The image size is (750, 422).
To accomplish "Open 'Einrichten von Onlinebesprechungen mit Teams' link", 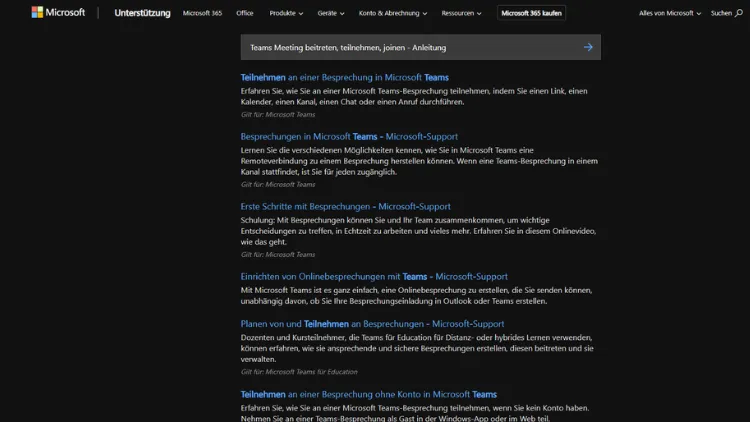I will point(374,276).
